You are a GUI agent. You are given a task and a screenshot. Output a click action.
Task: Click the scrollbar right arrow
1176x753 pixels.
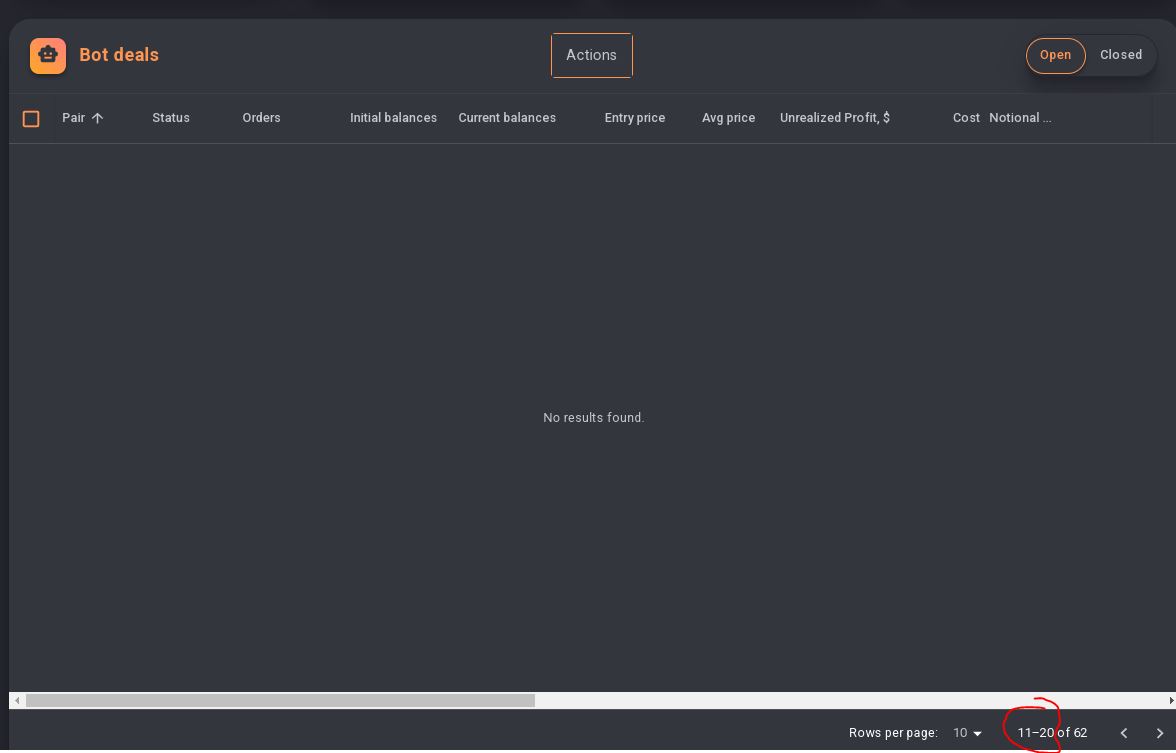pos(1171,700)
